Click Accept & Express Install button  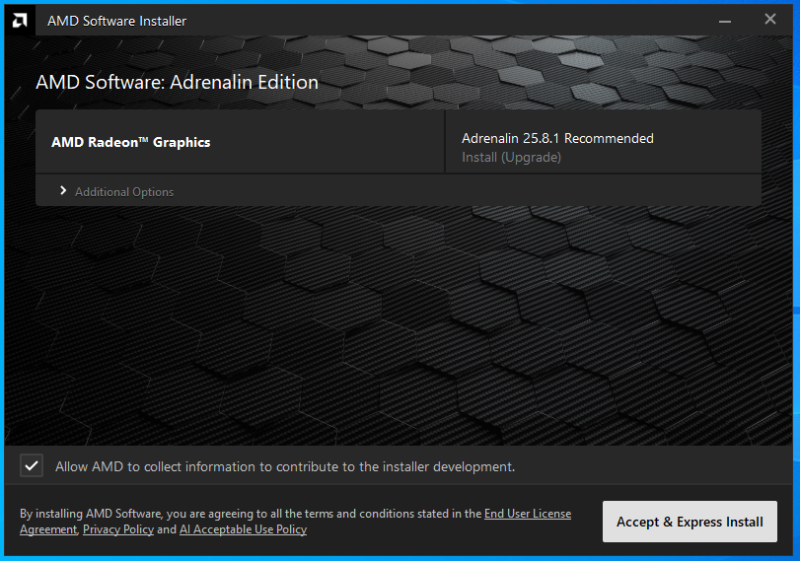coord(690,521)
